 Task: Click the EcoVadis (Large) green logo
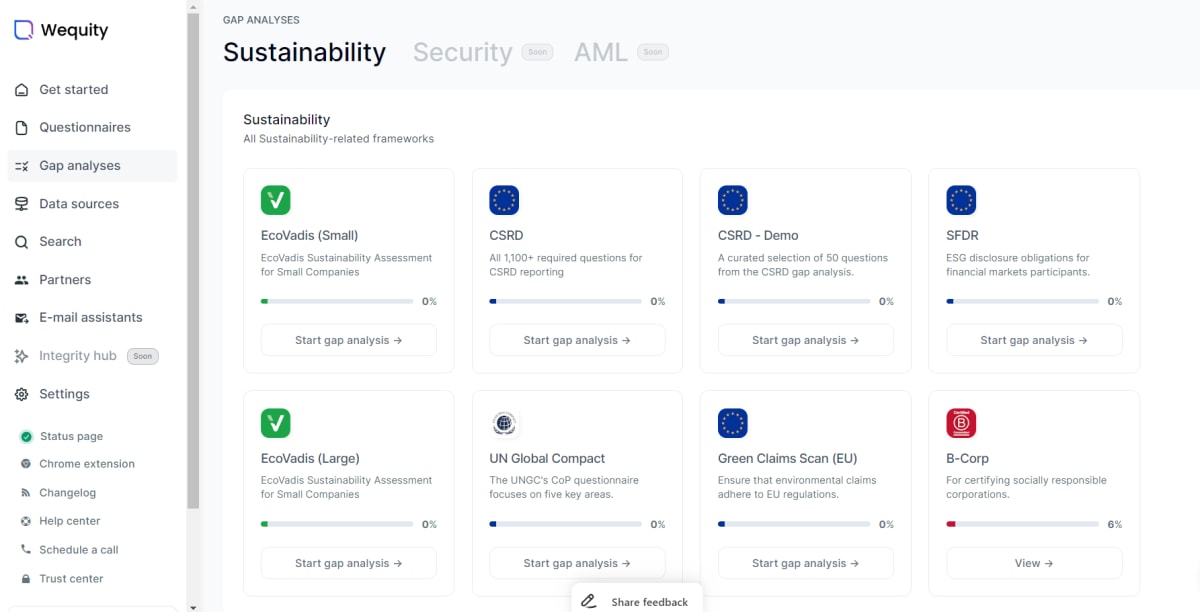276,423
